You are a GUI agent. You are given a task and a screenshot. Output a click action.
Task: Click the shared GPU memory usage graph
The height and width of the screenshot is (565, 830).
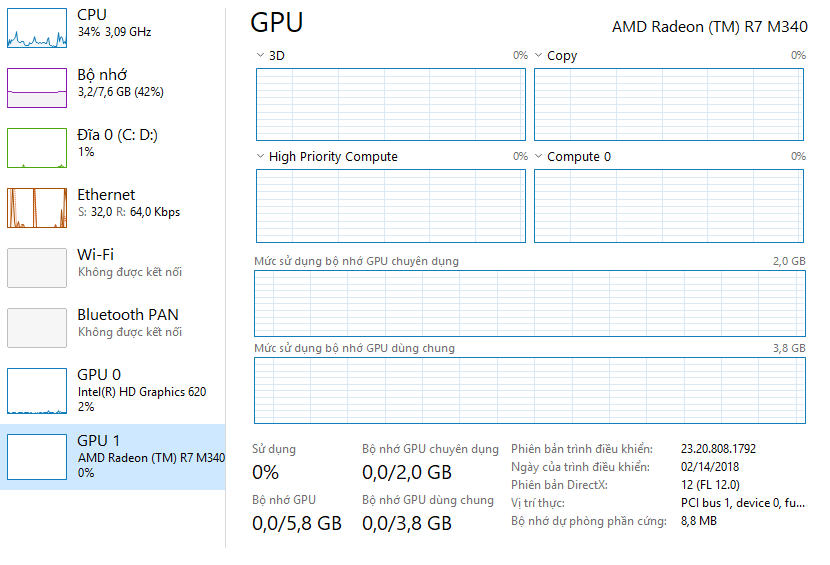pos(530,390)
